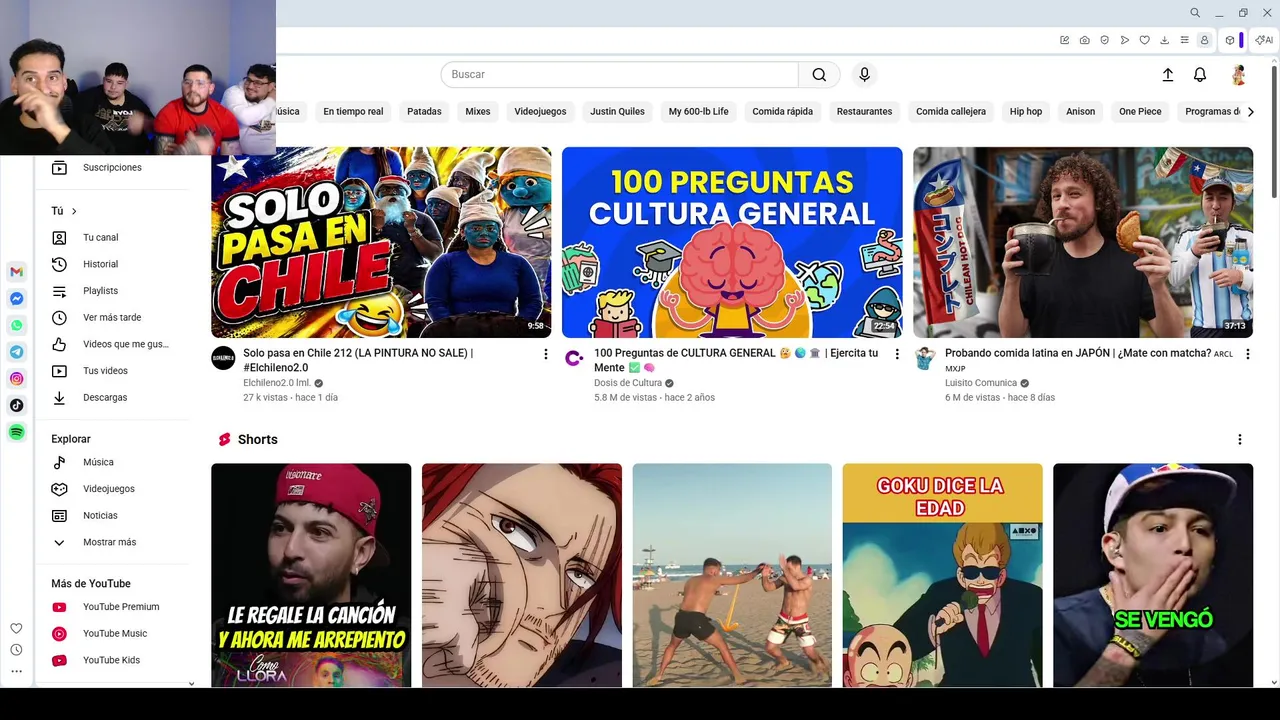
Task: Click the YouTube Buscar search field
Action: (620, 74)
